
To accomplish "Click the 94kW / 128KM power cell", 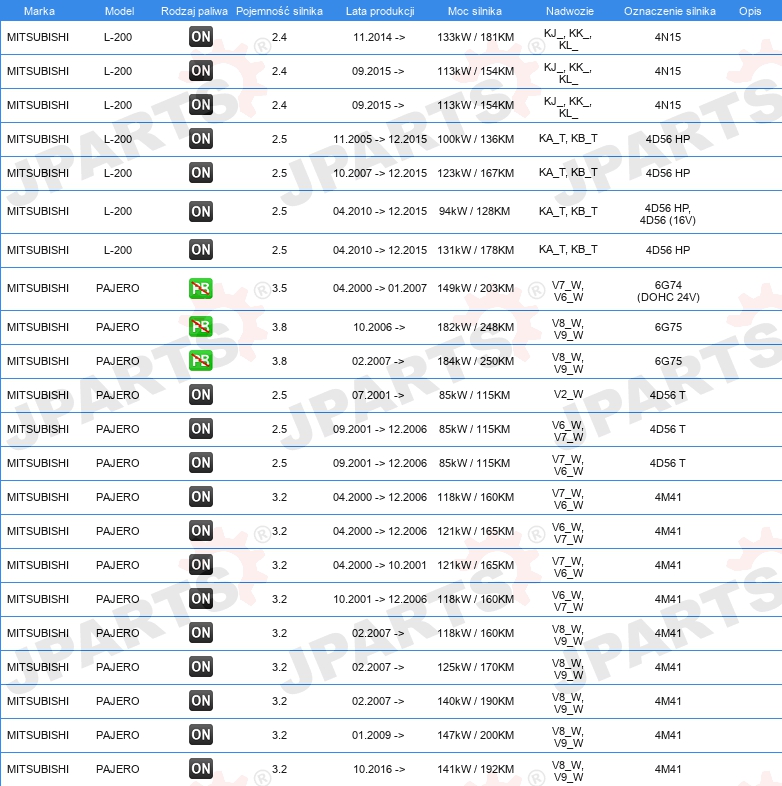I will [474, 212].
